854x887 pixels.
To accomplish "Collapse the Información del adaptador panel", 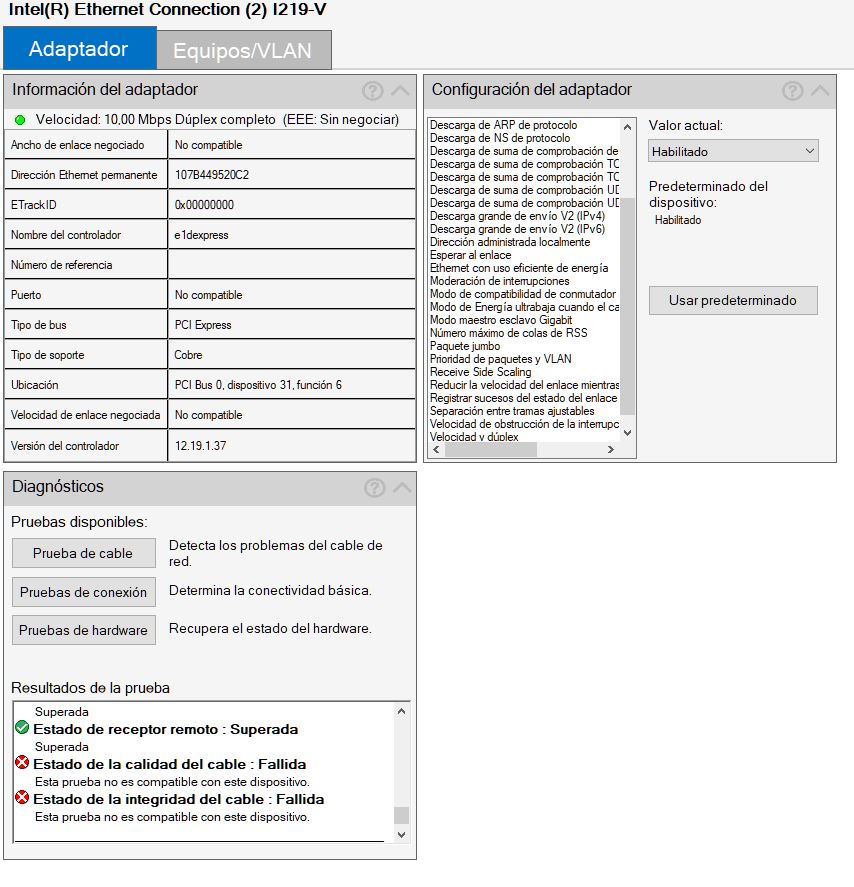I will (x=401, y=91).
